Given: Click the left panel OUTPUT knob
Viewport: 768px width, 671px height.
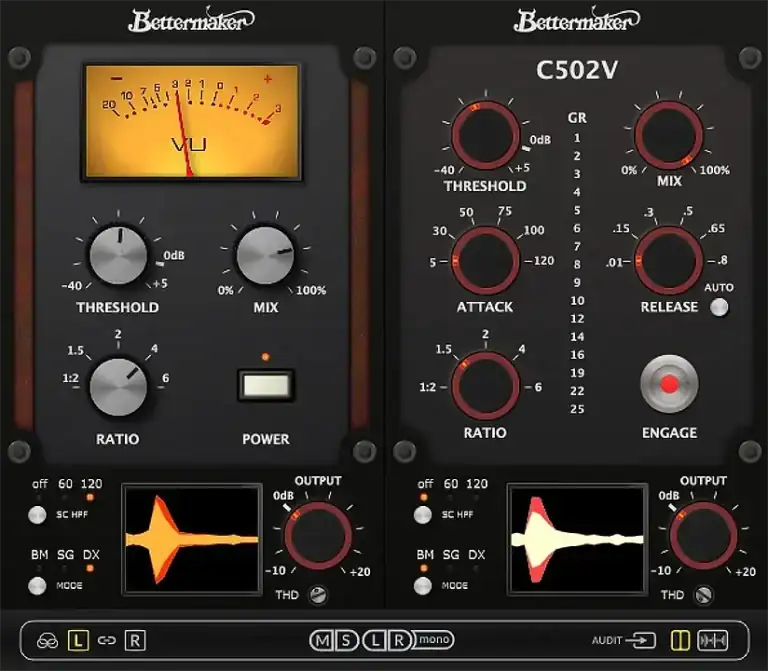Looking at the screenshot, I should pyautogui.click(x=318, y=535).
